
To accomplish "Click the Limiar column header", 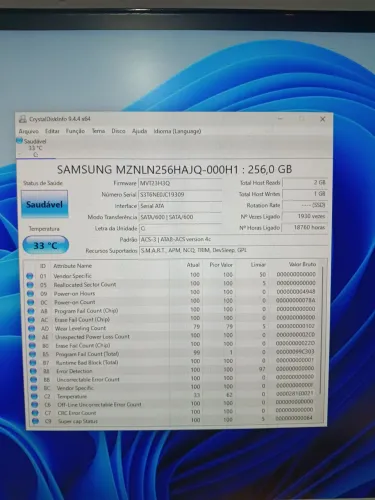I will (x=258, y=265).
